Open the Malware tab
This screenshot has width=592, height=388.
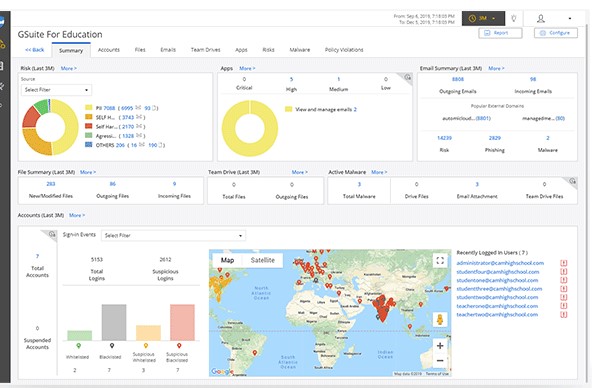click(x=300, y=50)
